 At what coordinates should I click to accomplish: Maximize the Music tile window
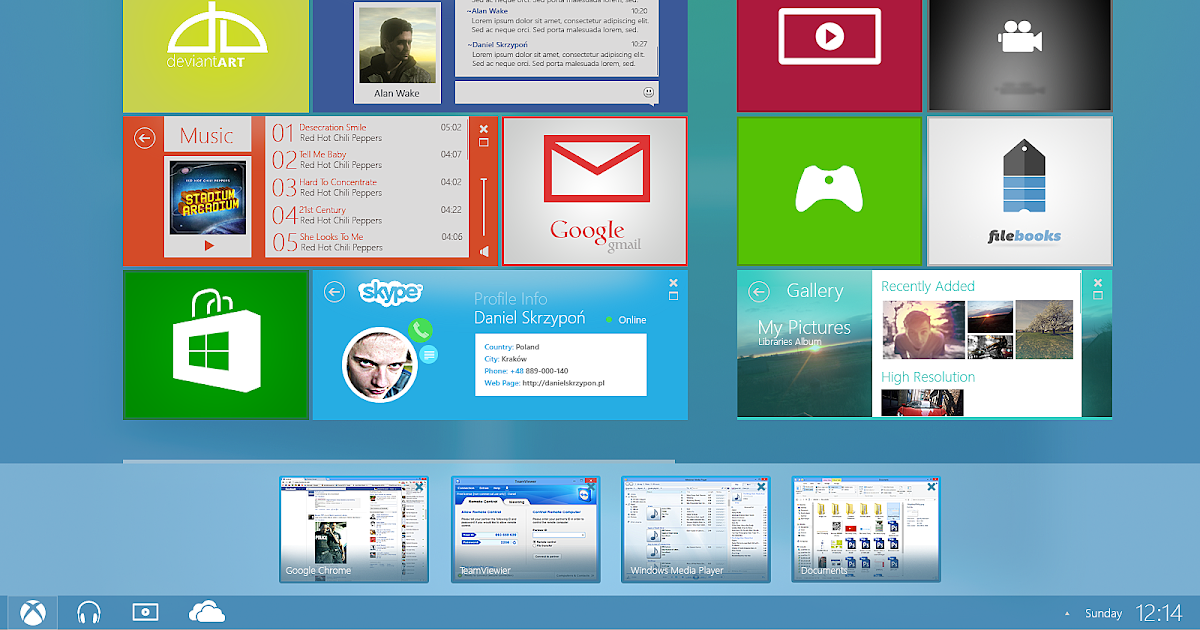coord(484,142)
